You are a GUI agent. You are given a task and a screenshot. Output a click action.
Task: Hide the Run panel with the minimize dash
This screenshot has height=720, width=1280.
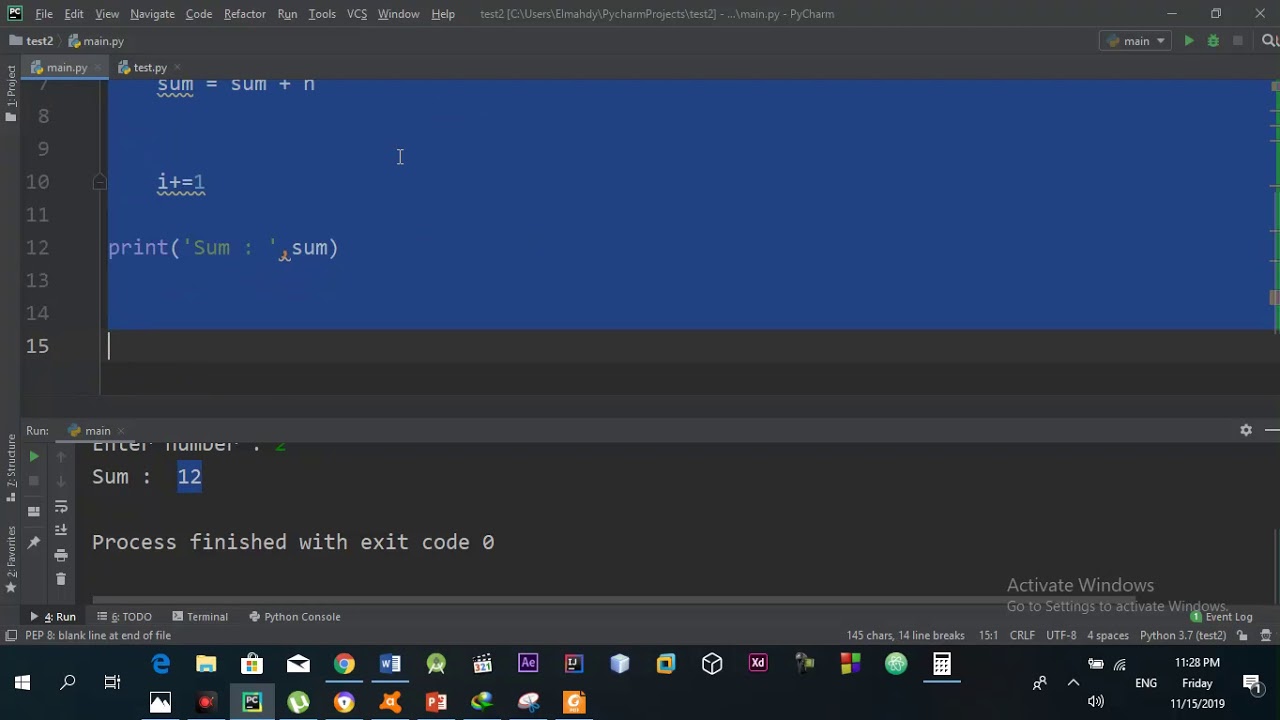point(1271,430)
